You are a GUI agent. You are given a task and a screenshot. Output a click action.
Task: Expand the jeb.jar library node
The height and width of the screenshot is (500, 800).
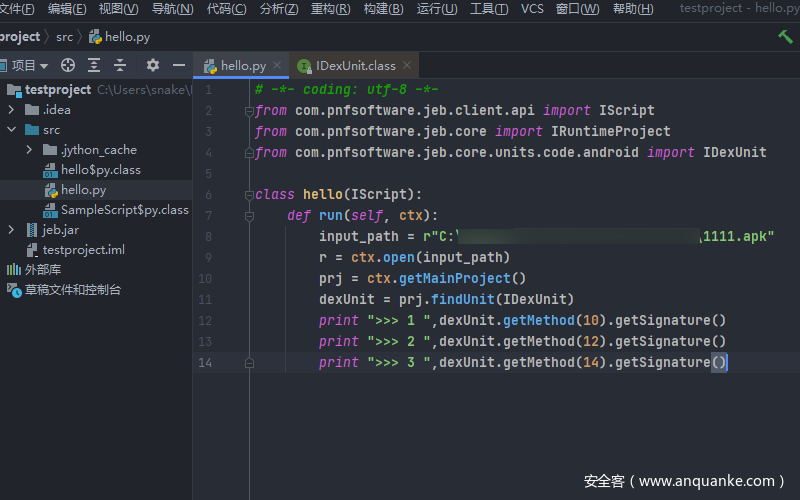pos(12,230)
